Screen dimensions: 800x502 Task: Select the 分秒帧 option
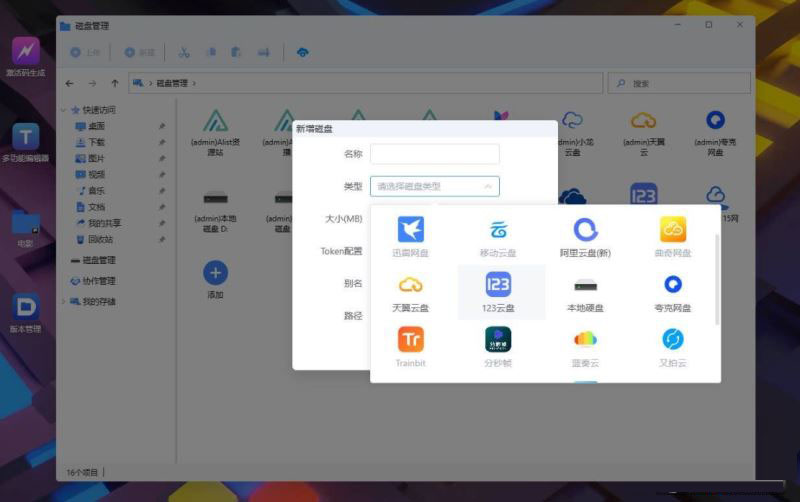498,347
